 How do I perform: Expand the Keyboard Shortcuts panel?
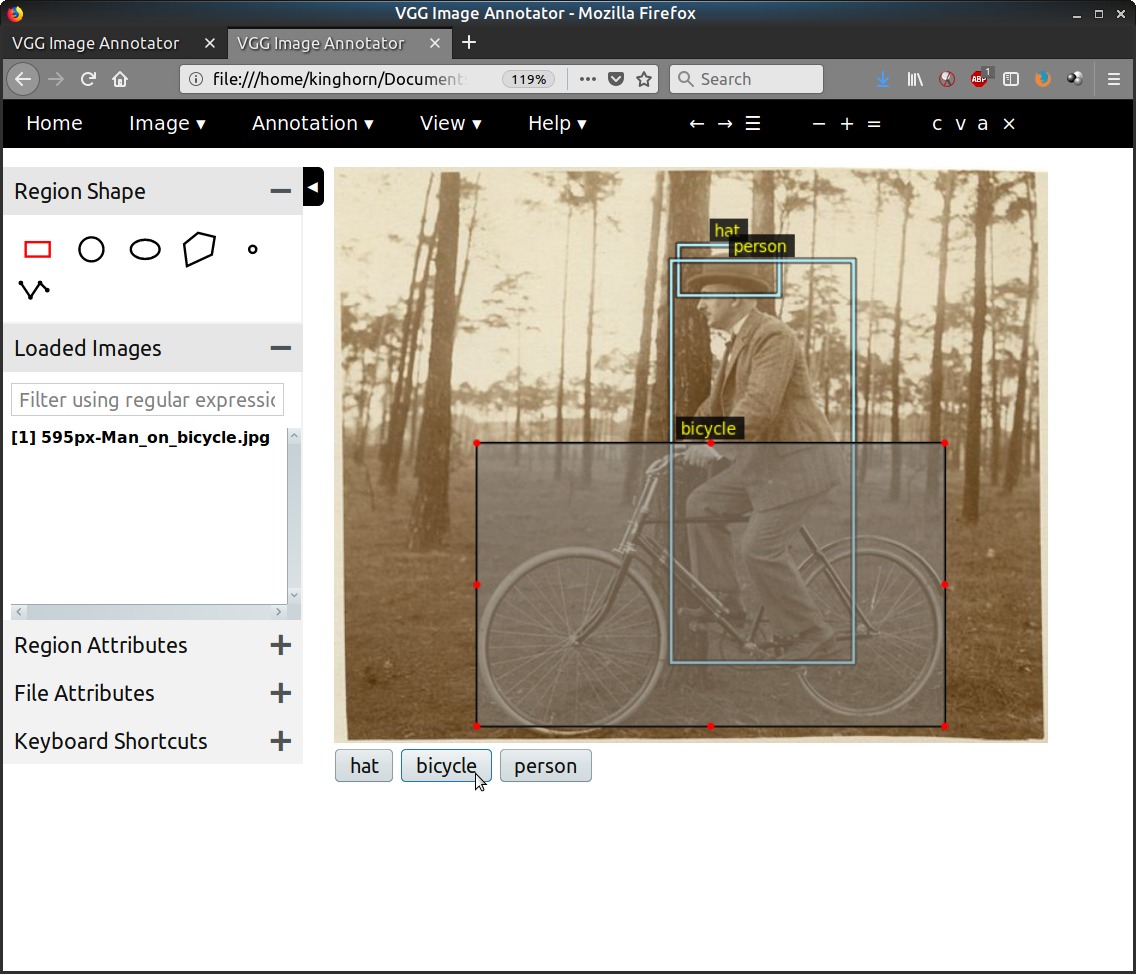[x=280, y=741]
